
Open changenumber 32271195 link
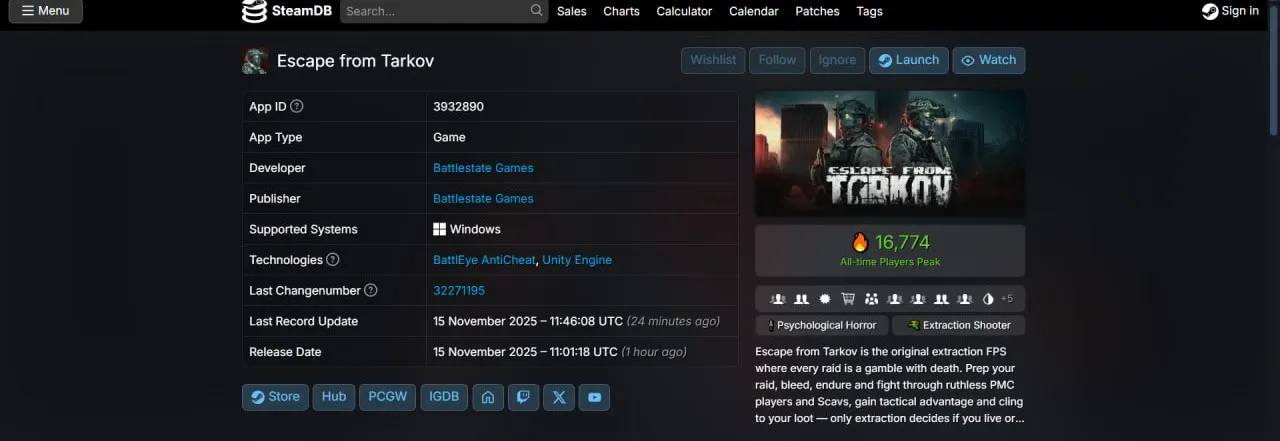tap(459, 291)
